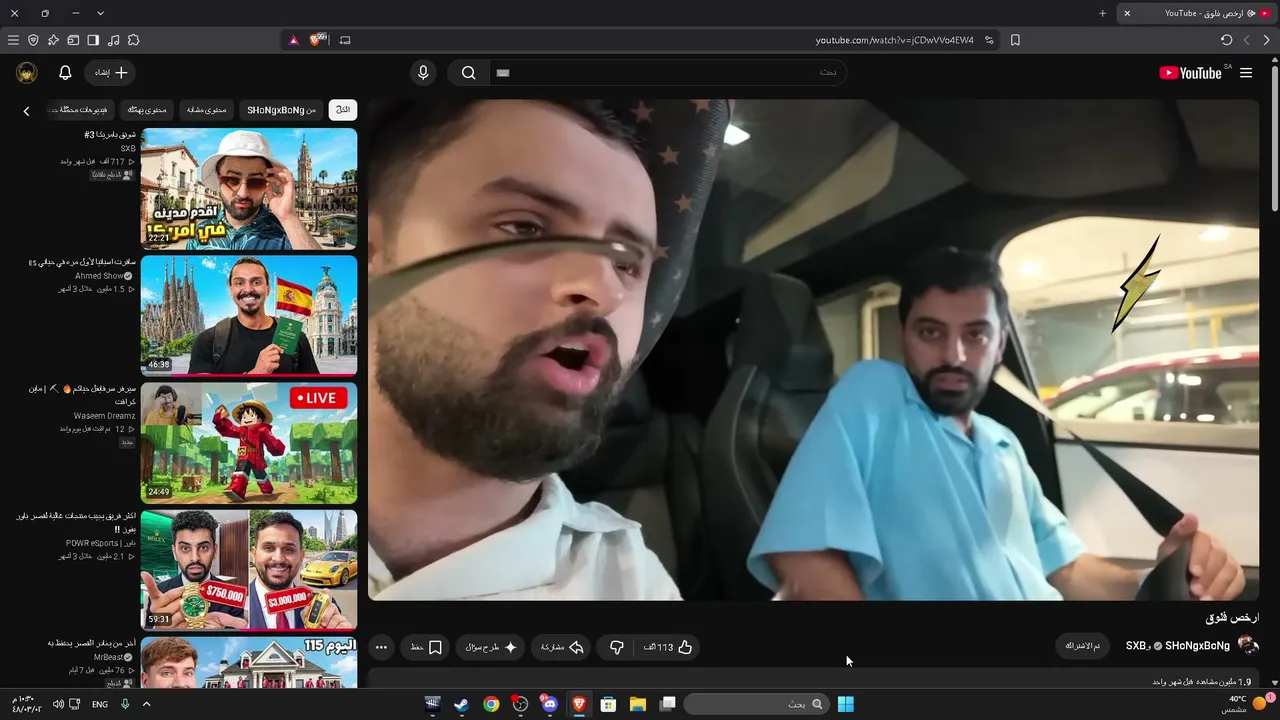Open the Ahmed Show channel name
Image resolution: width=1280 pixels, height=720 pixels.
(99, 276)
